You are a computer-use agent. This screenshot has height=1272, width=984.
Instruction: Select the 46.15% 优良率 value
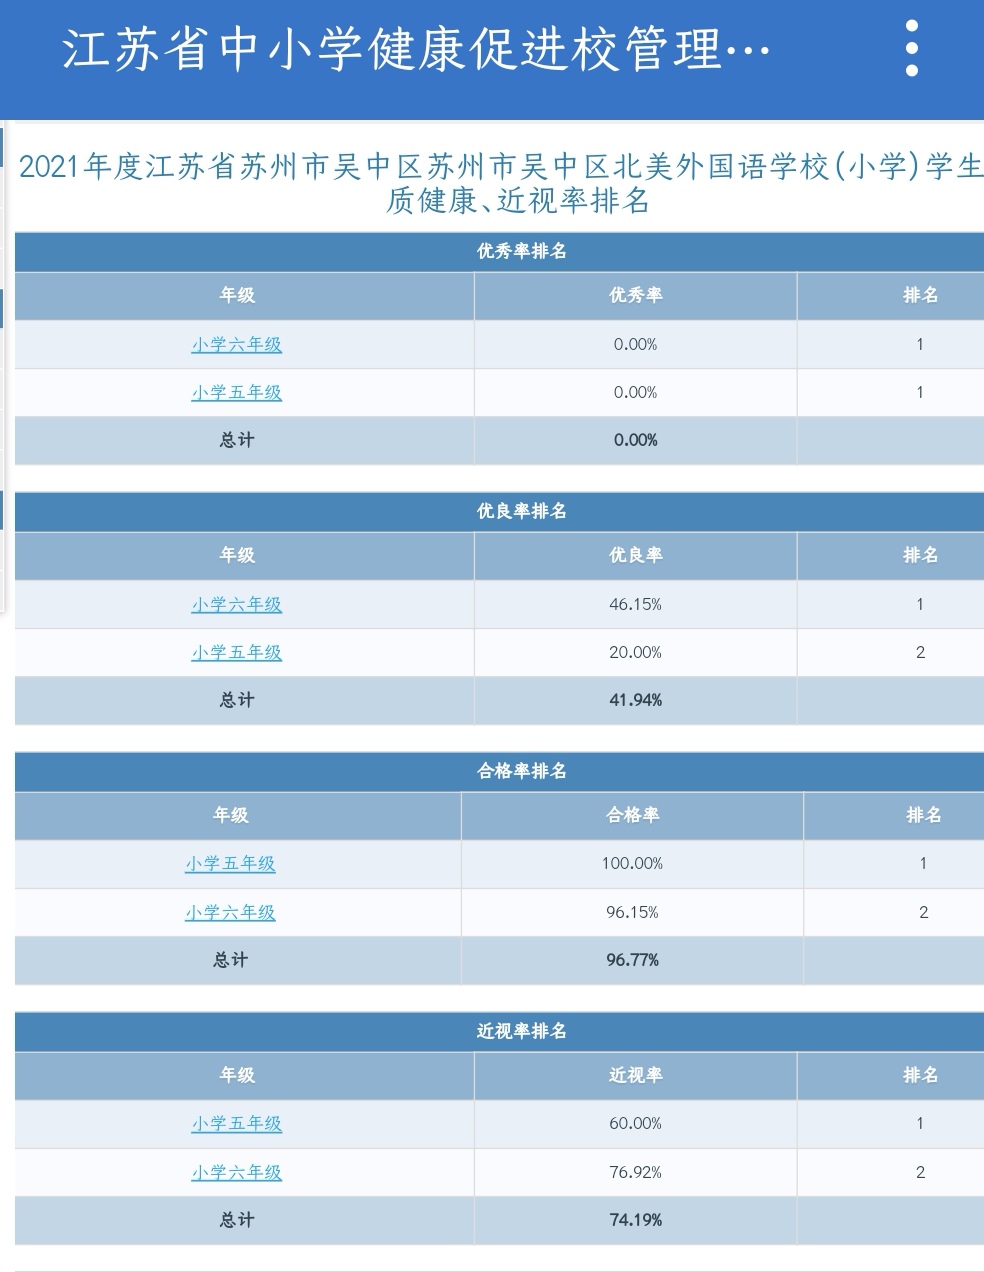[635, 604]
